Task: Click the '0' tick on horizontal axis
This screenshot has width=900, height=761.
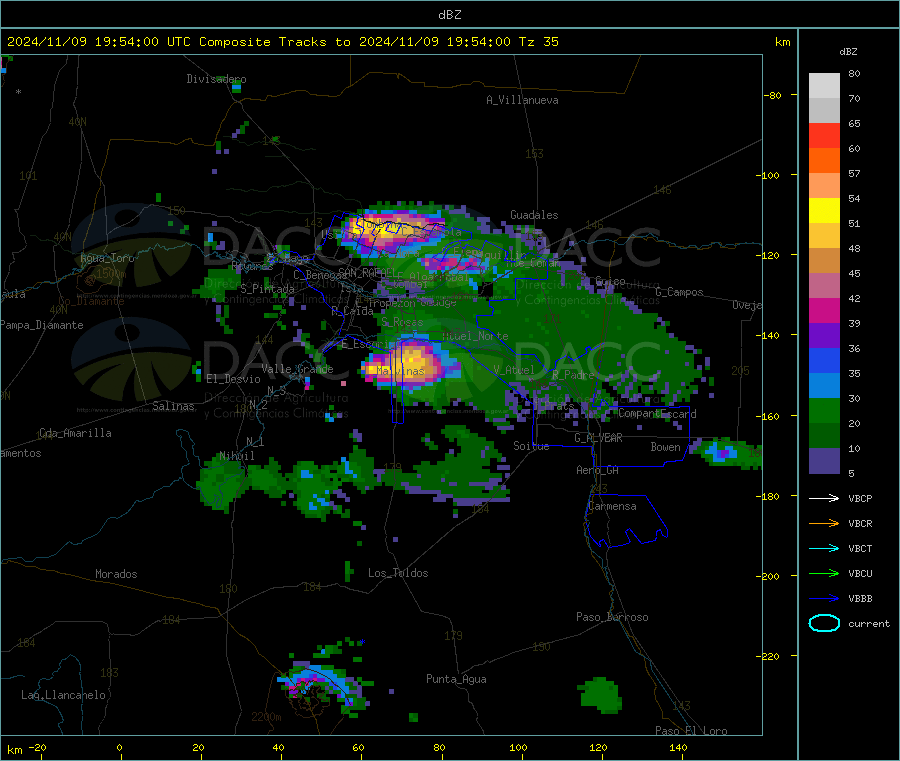Action: click(x=119, y=747)
